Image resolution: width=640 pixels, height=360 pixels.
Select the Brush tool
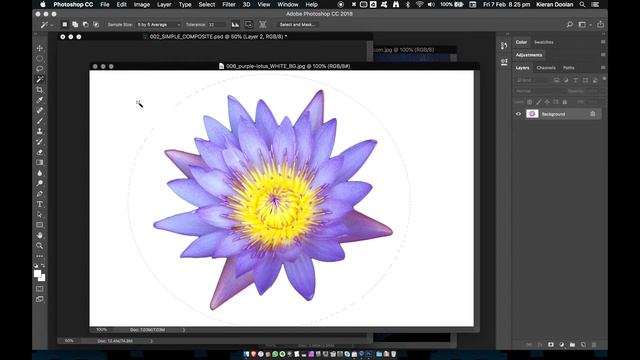[40, 121]
